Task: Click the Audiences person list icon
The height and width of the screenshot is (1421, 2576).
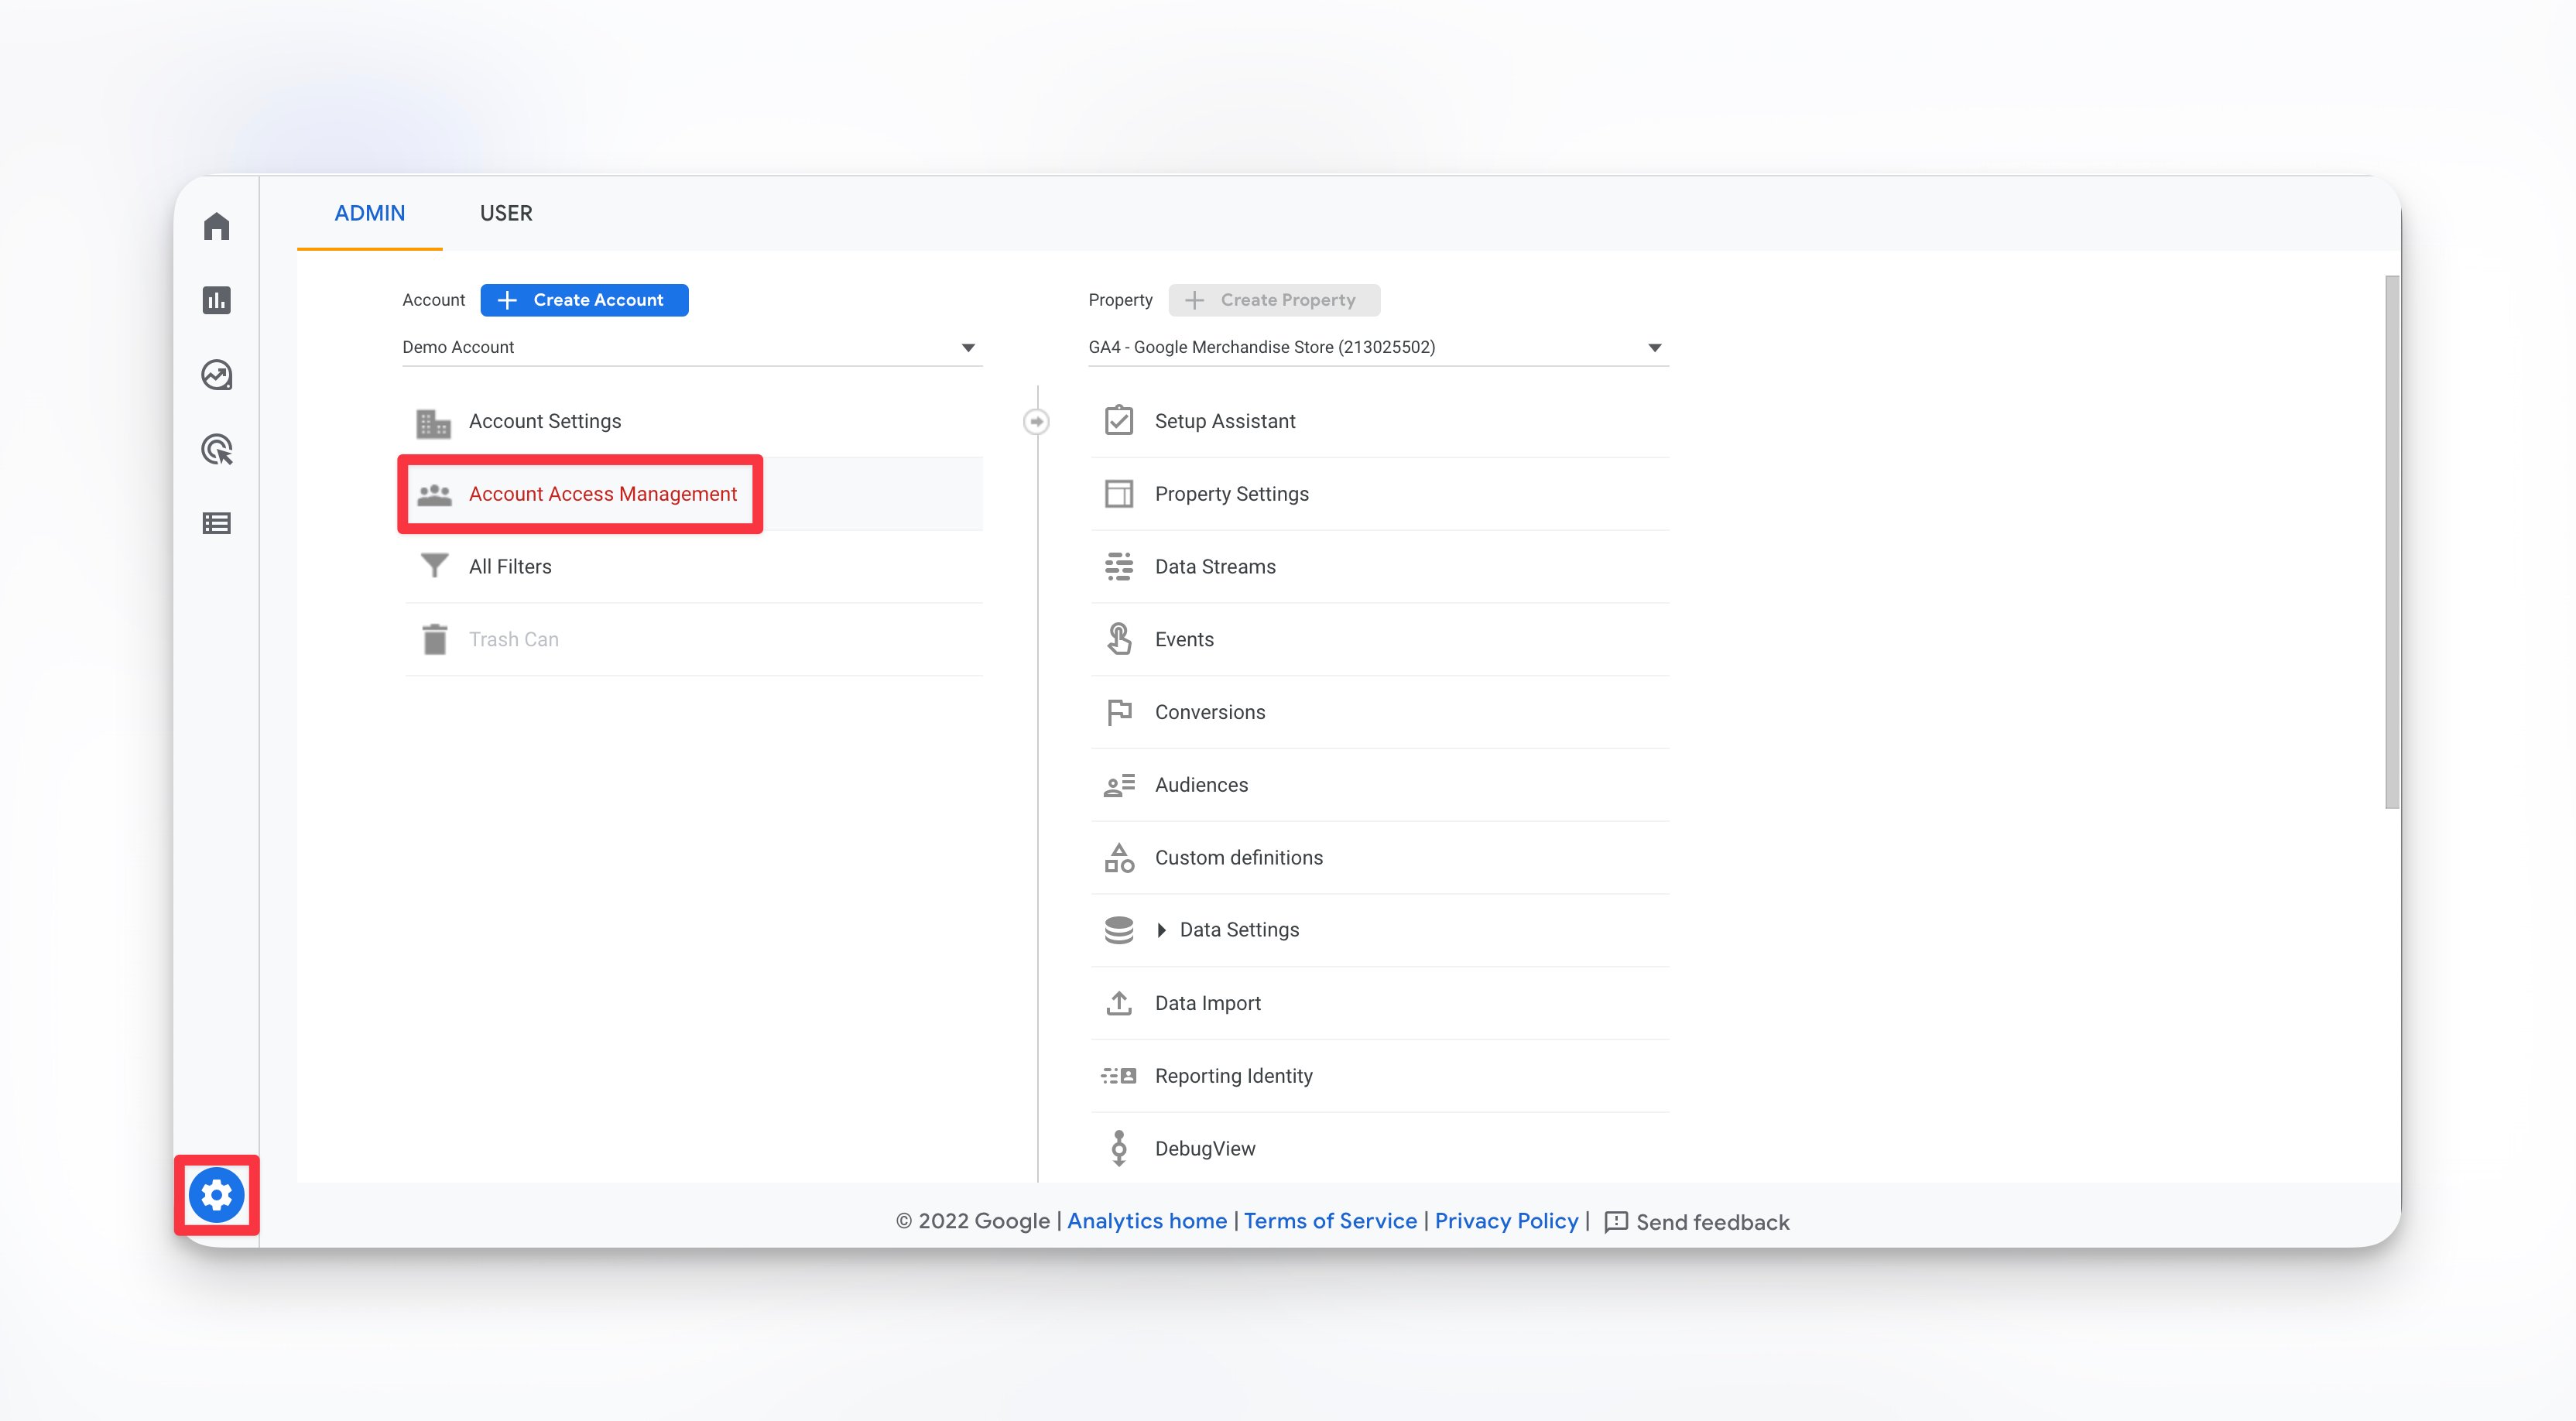Action: pos(1119,785)
